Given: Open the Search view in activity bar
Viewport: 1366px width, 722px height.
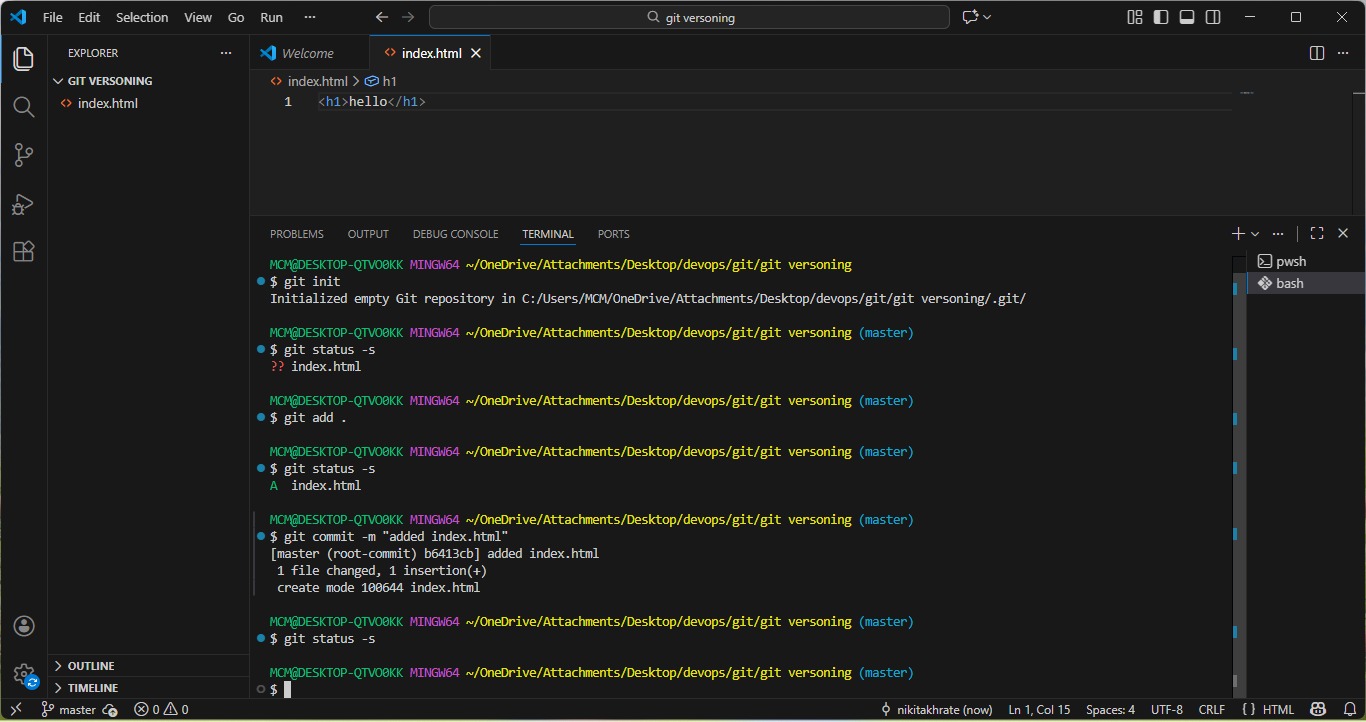Looking at the screenshot, I should (24, 107).
